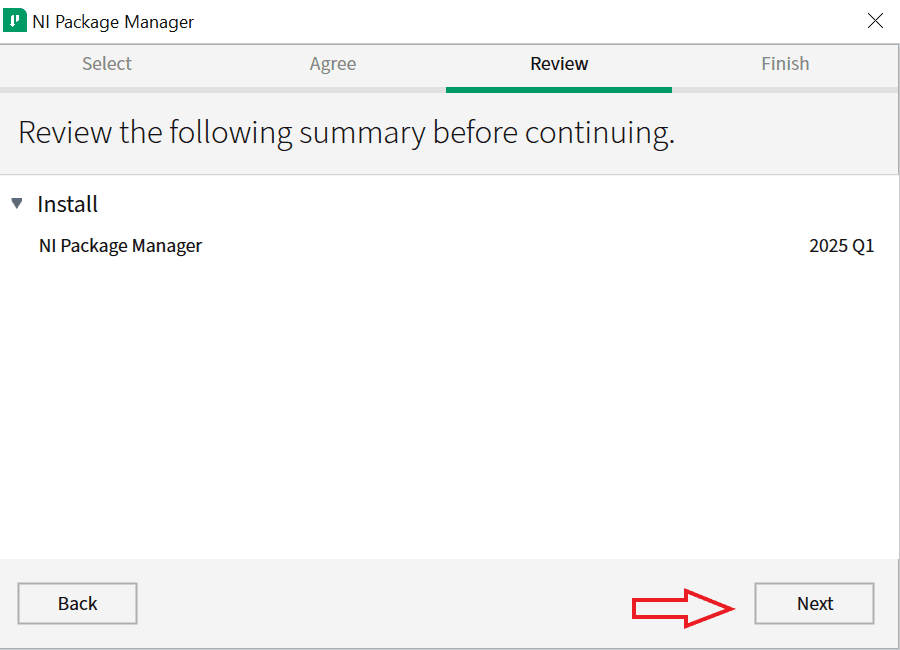Click the Install section heading label

(x=68, y=205)
